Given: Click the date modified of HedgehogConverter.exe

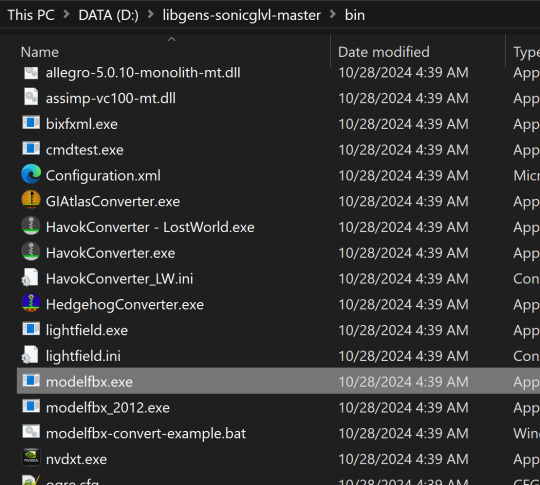Looking at the screenshot, I should 403,305.
